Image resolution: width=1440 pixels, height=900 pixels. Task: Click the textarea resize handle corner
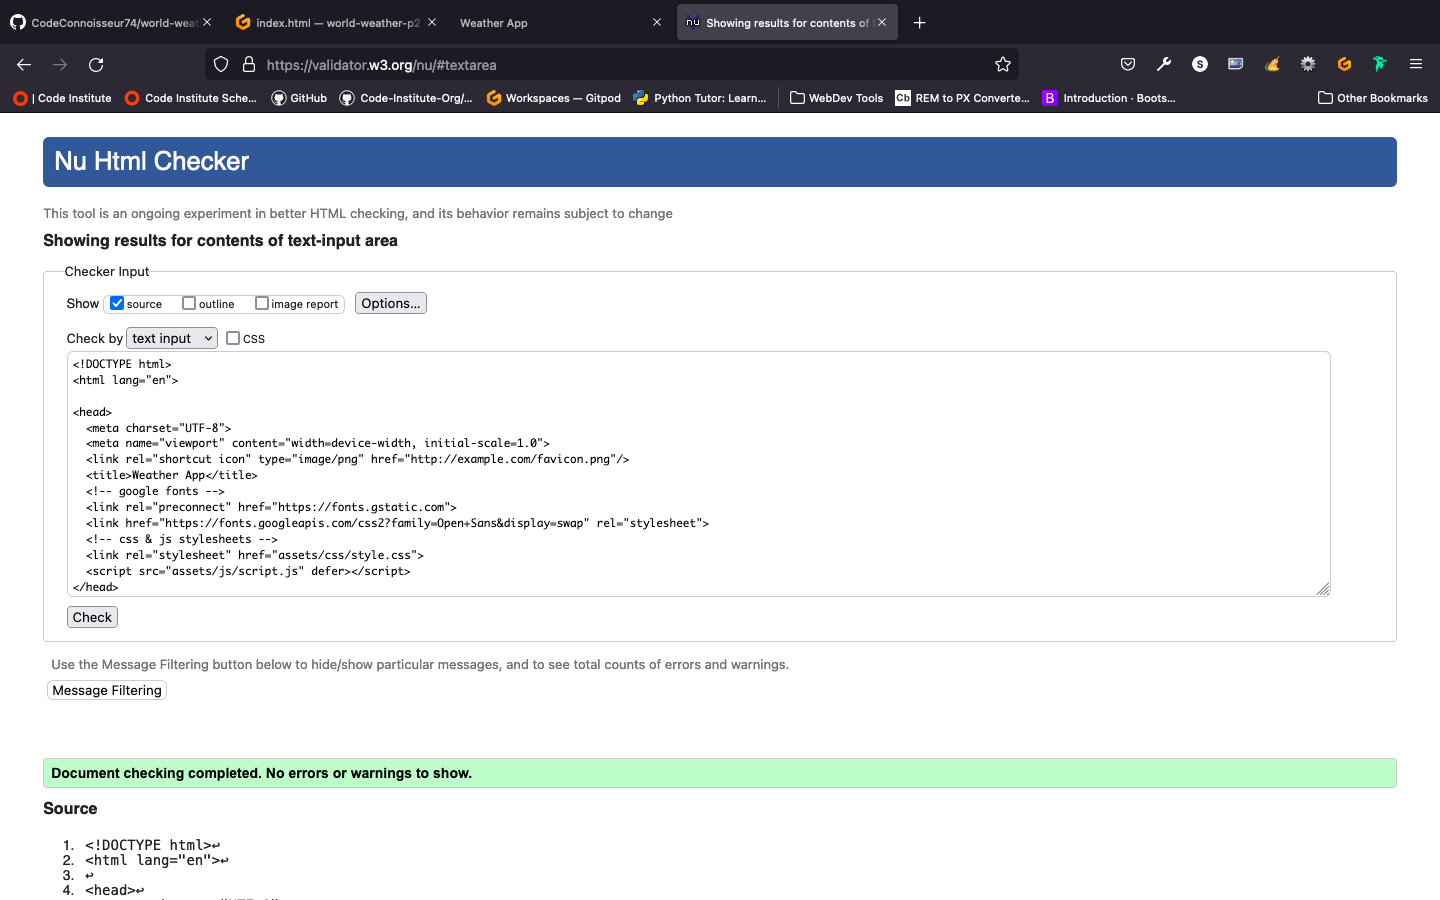click(1323, 589)
